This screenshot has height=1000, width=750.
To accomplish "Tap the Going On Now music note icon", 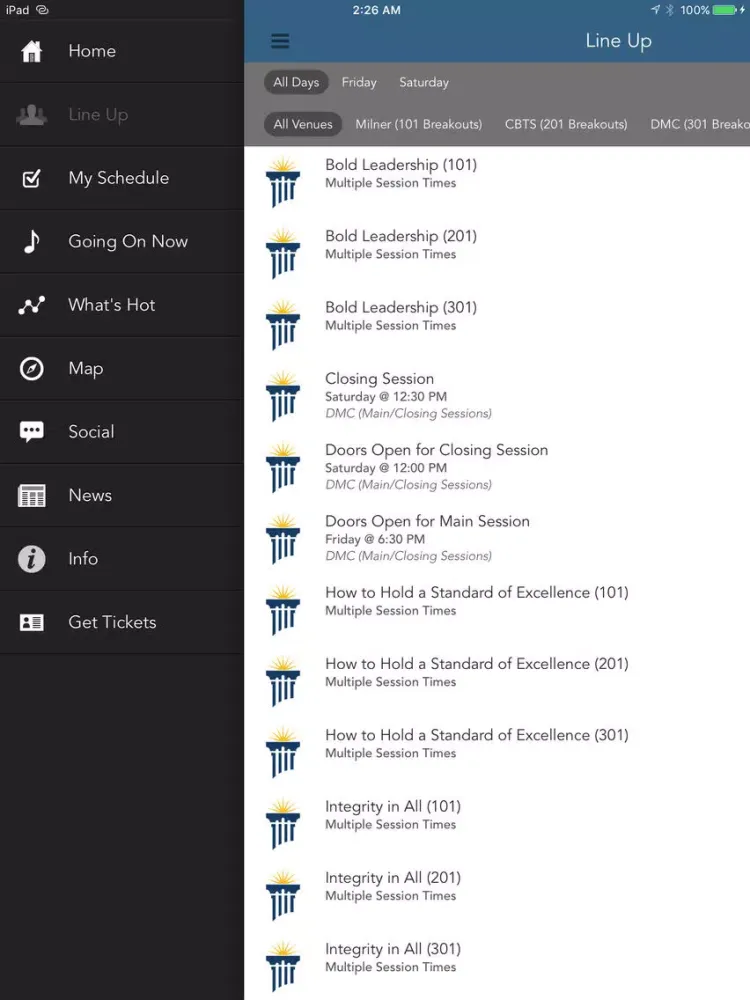I will click(31, 242).
